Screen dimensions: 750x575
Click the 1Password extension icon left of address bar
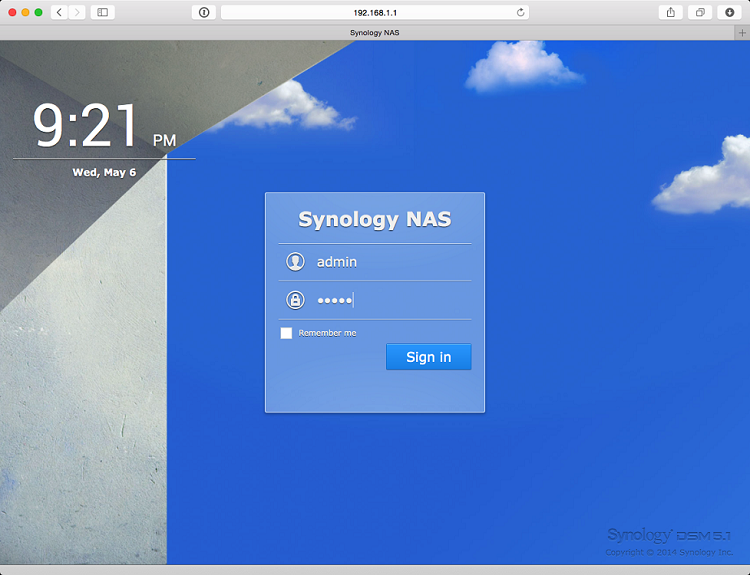[x=203, y=12]
